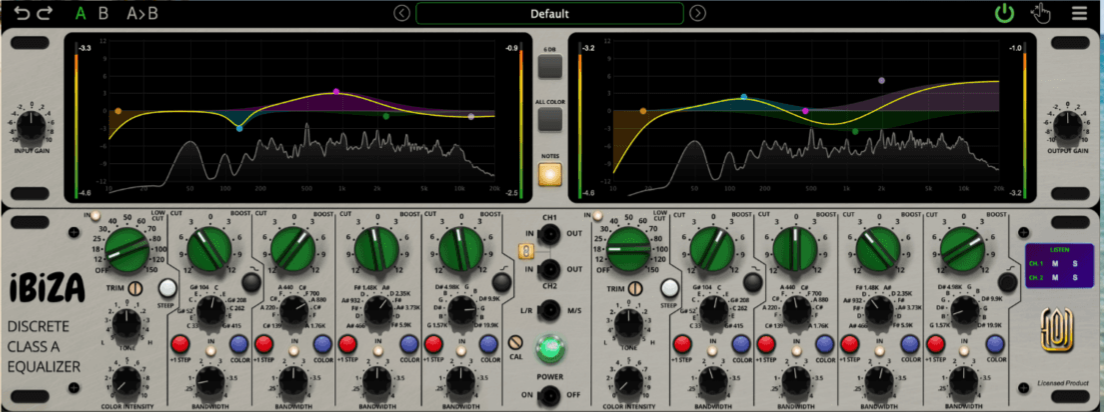This screenshot has height=412, width=1104.
Task: Click the magenta EQ node on left graph
Action: (x=336, y=92)
